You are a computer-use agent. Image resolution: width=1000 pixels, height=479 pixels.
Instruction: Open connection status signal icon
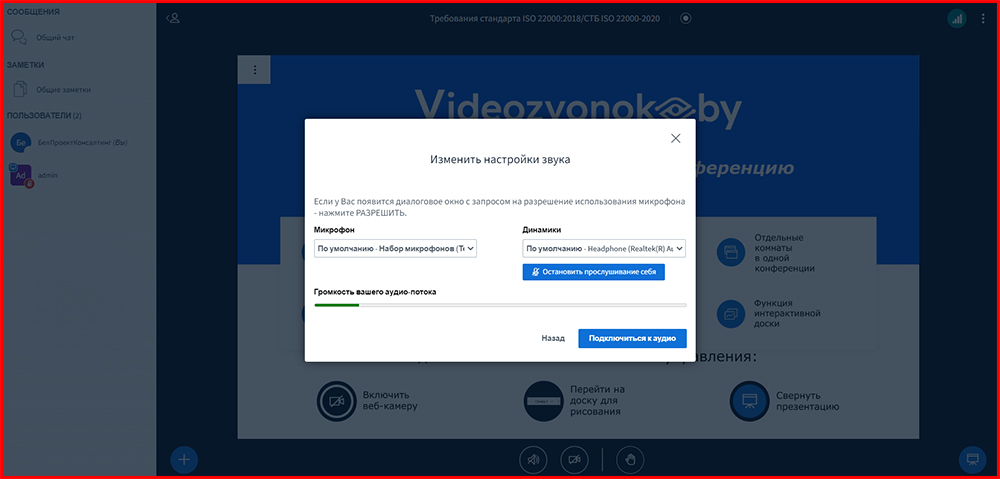coord(956,18)
